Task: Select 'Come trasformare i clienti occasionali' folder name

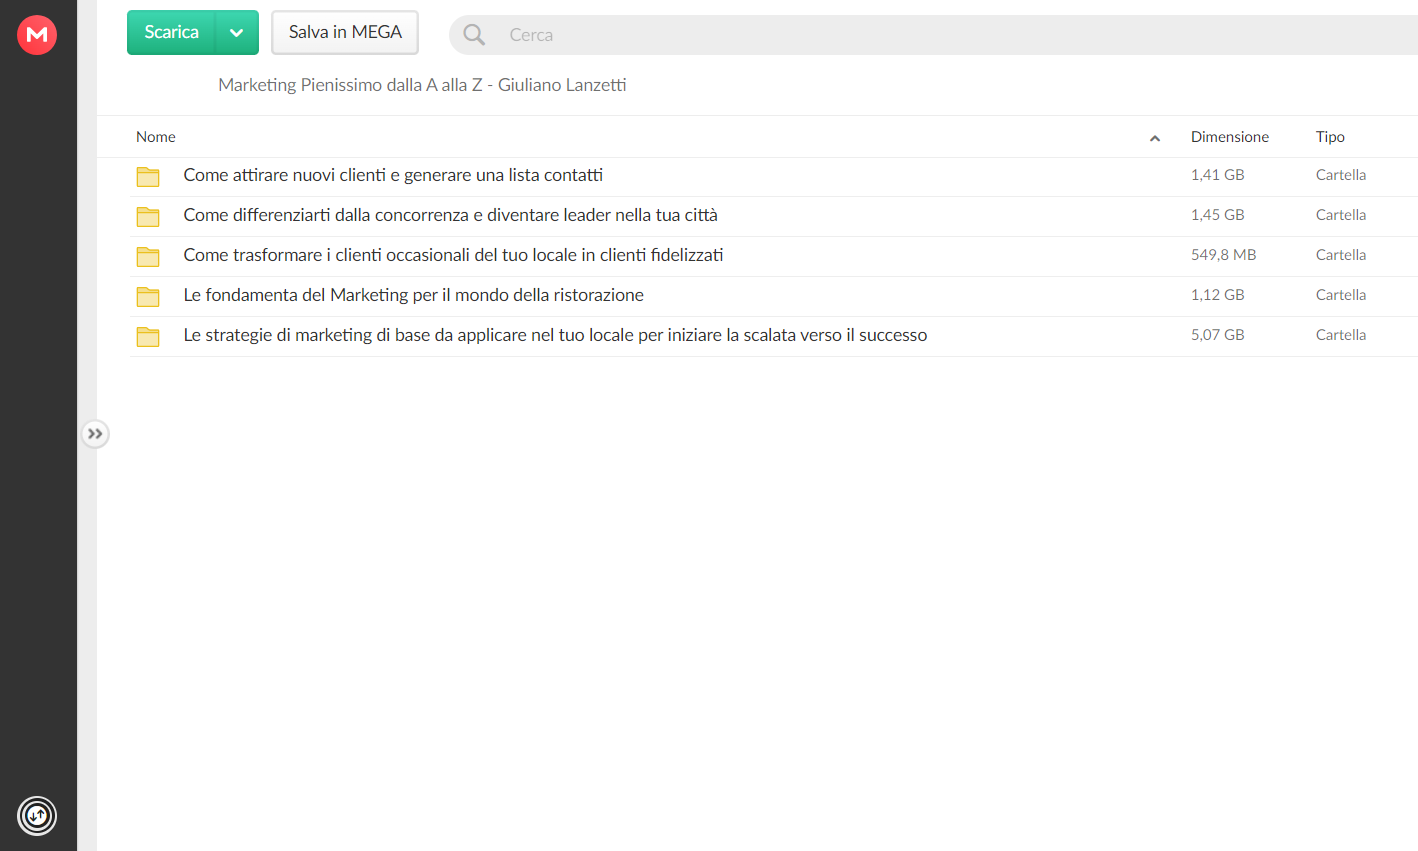Action: pos(453,255)
